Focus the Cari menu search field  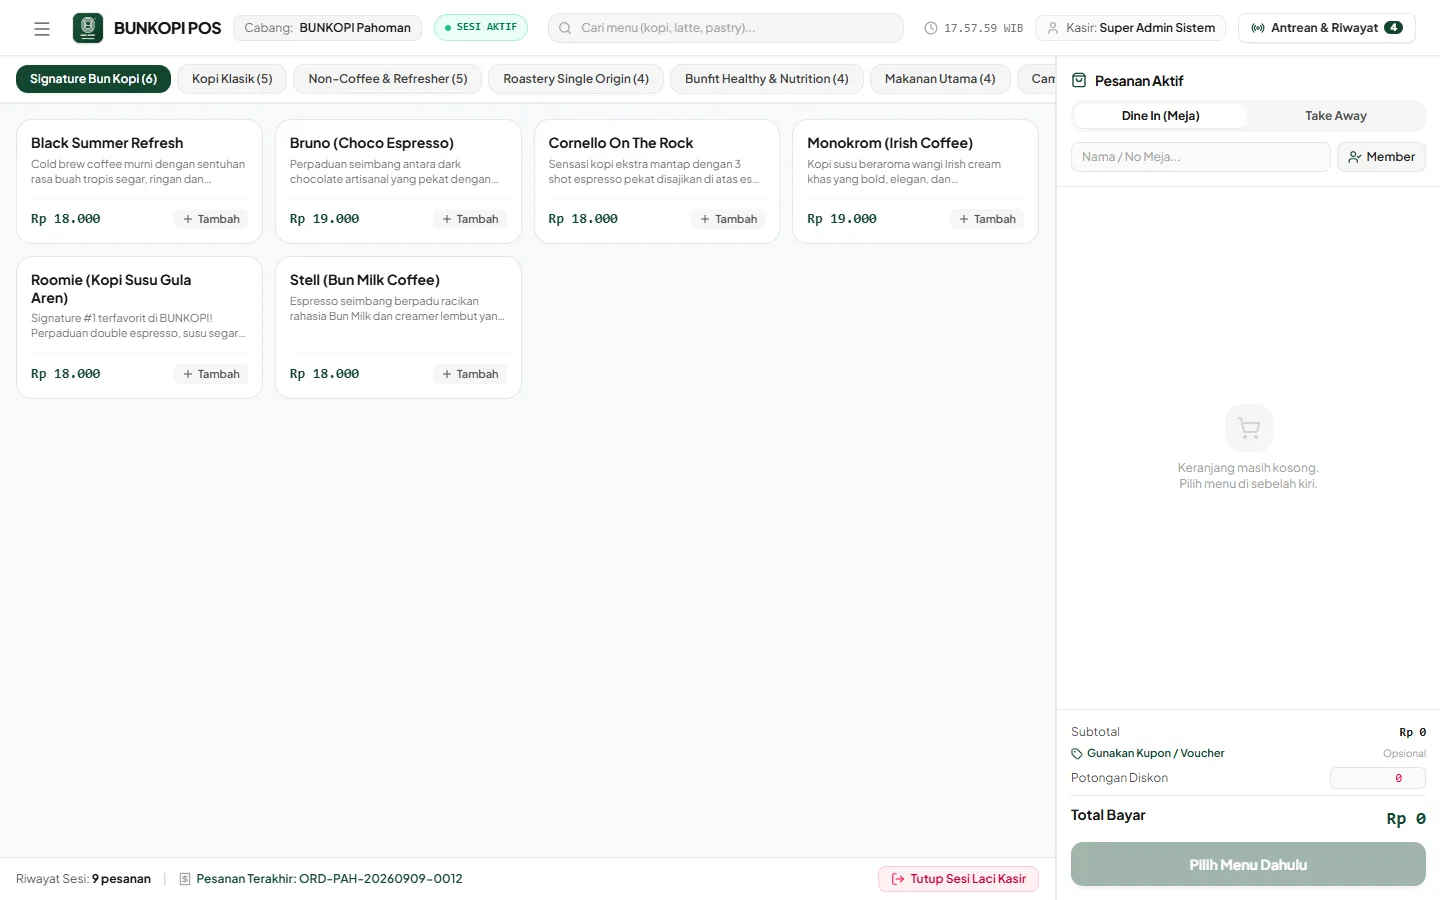click(x=726, y=28)
